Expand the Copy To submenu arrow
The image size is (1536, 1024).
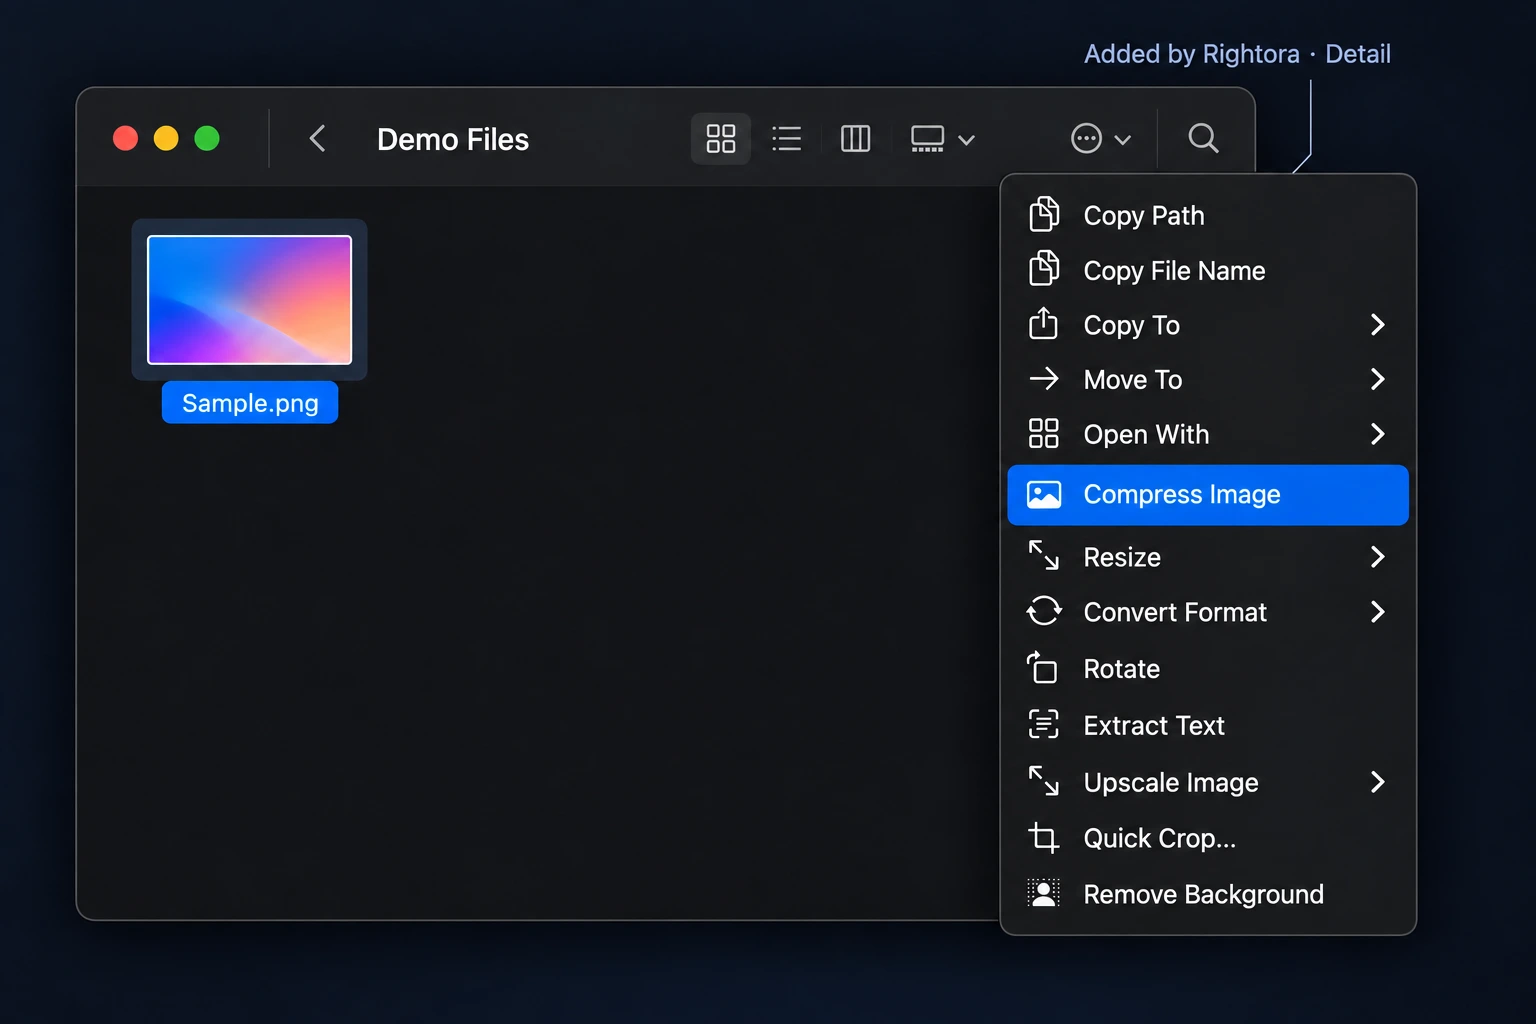pos(1377,324)
